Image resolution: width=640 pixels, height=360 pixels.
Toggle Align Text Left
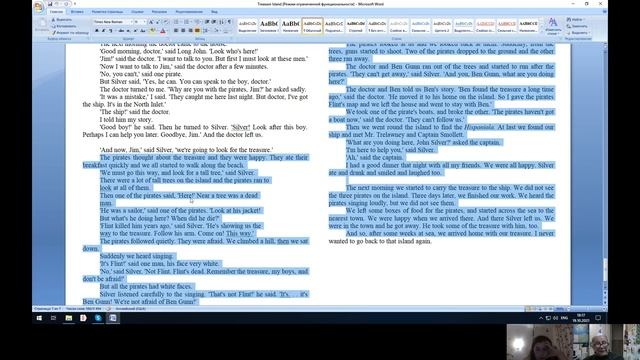coord(176,31)
